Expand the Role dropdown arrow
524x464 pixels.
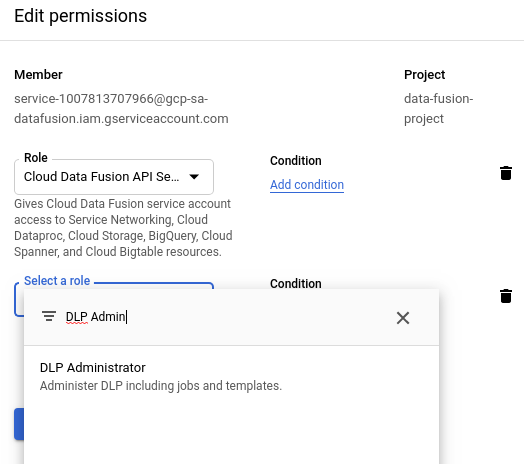coord(194,177)
